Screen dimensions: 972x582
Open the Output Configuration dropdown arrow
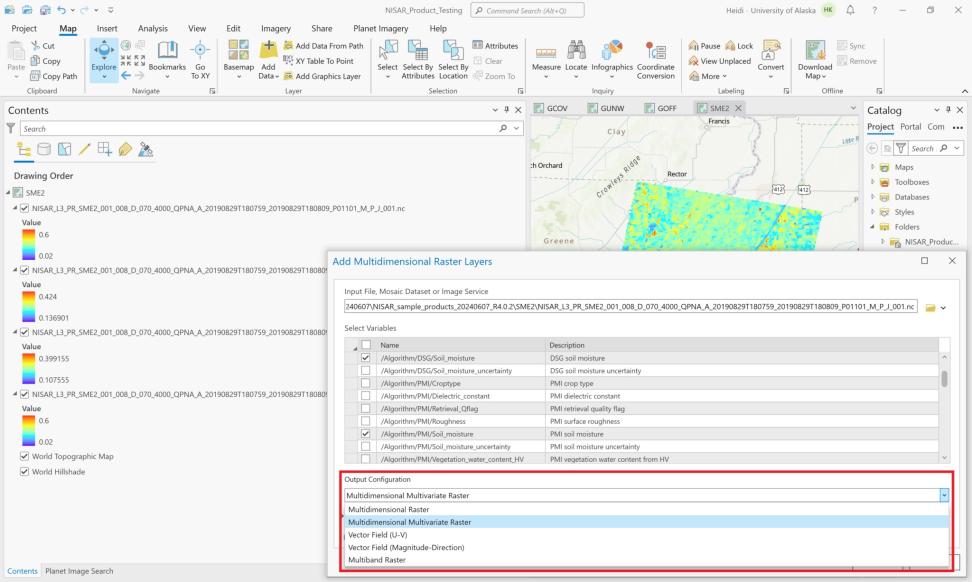click(943, 495)
